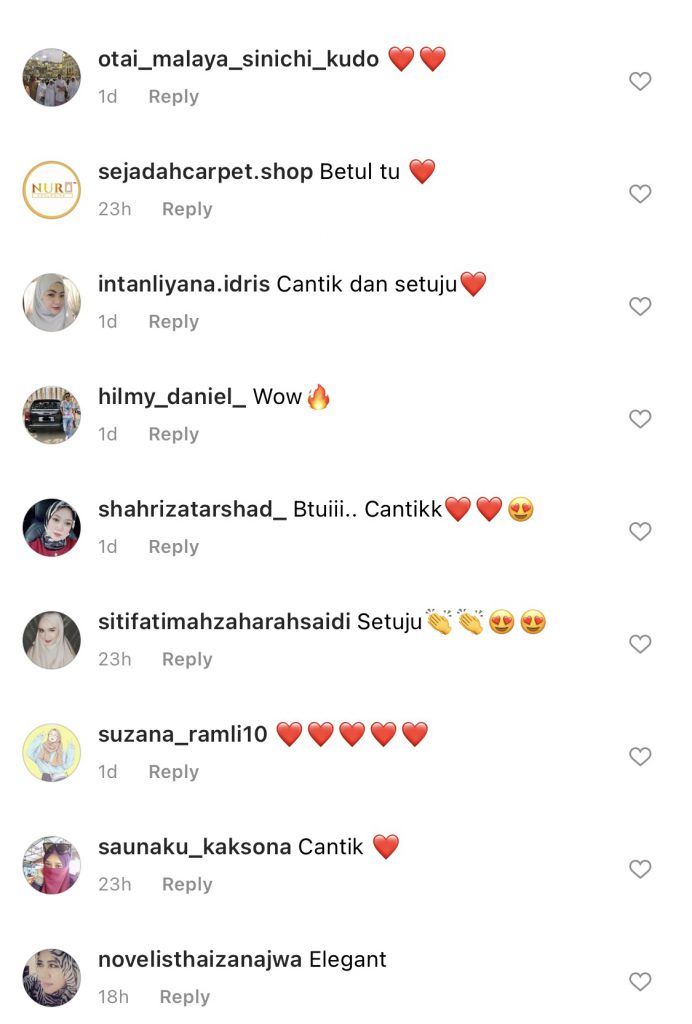Like sitifatimahzaharahsaidi's Setuju comment
692x1024 pixels.
pos(640,644)
